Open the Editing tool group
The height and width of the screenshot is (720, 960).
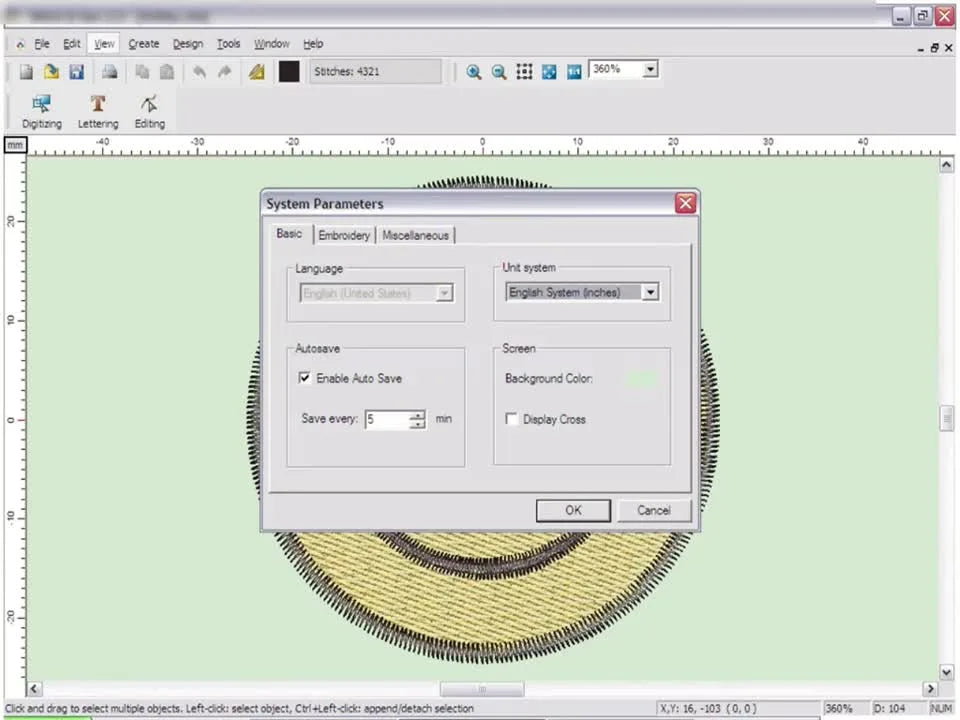pyautogui.click(x=149, y=111)
